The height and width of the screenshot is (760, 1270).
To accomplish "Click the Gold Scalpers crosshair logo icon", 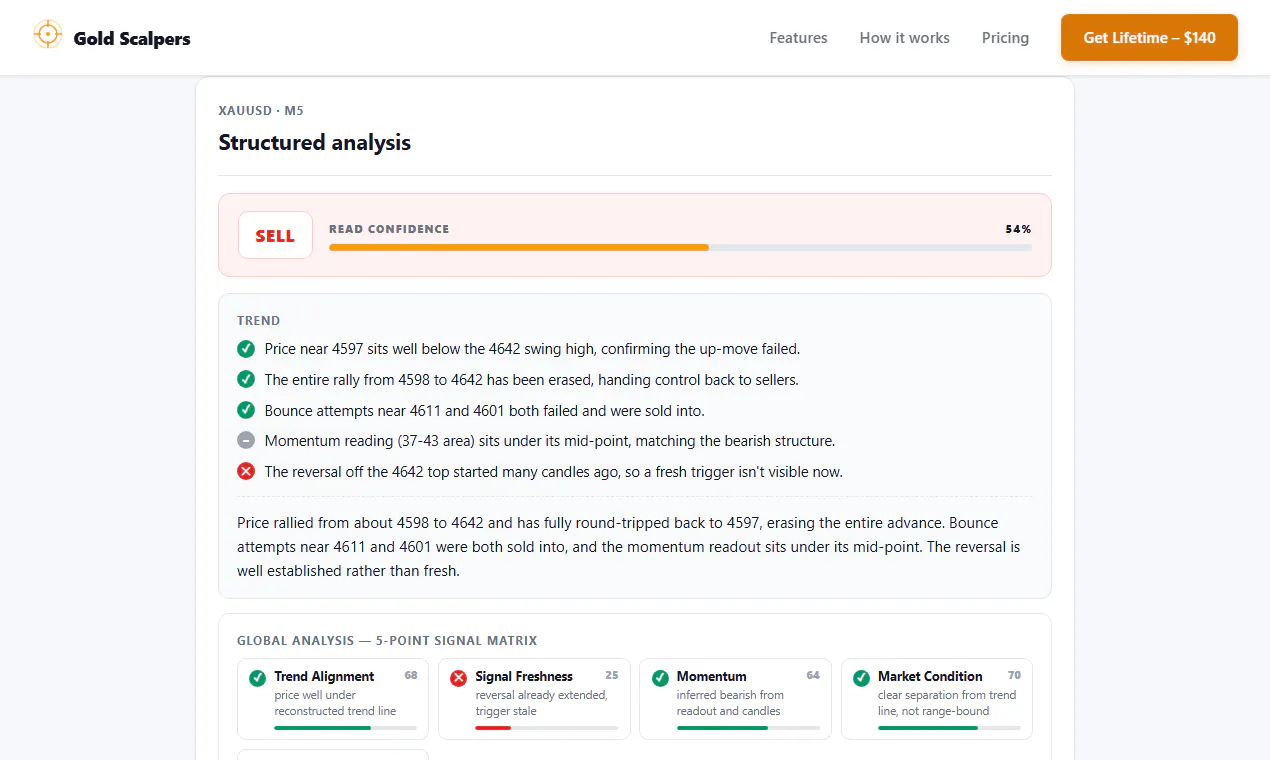I will pos(48,35).
